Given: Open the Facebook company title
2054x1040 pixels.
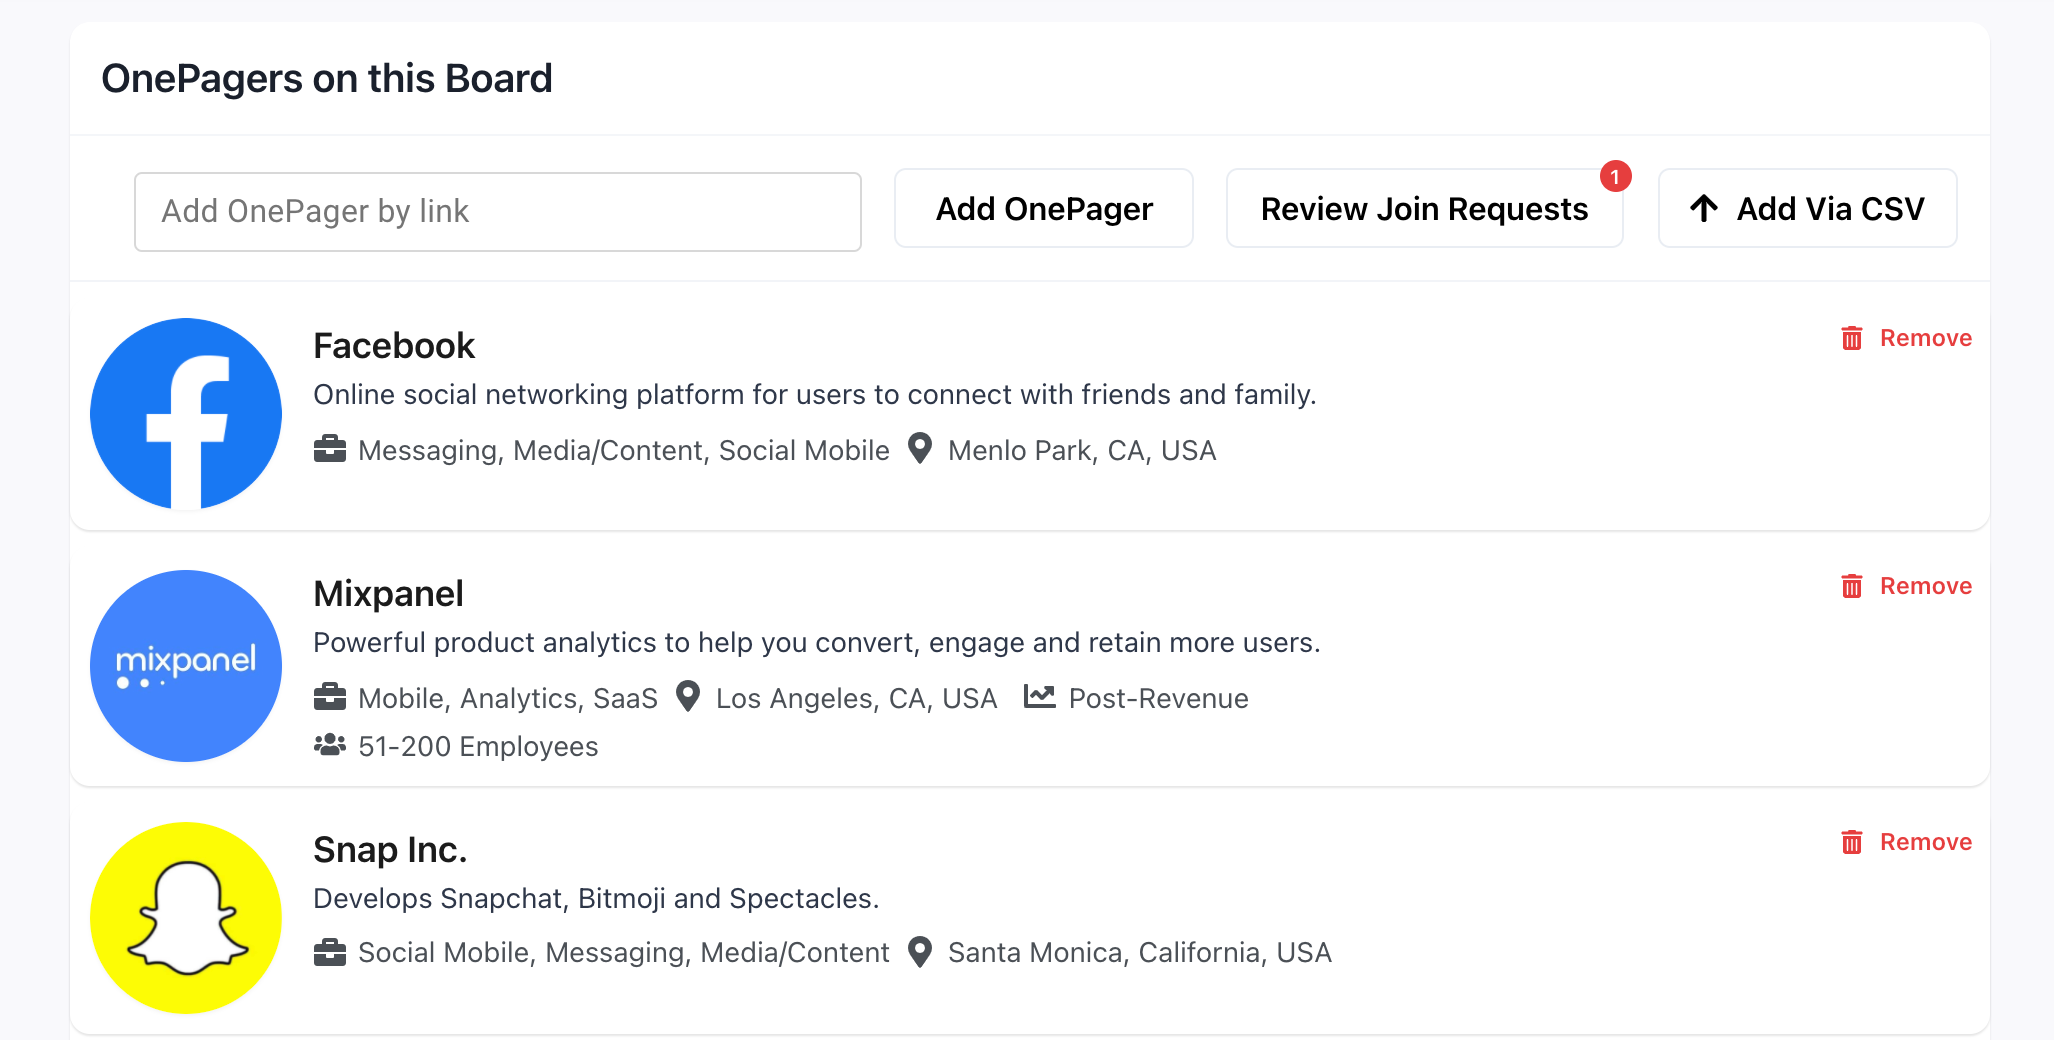Looking at the screenshot, I should pyautogui.click(x=394, y=346).
